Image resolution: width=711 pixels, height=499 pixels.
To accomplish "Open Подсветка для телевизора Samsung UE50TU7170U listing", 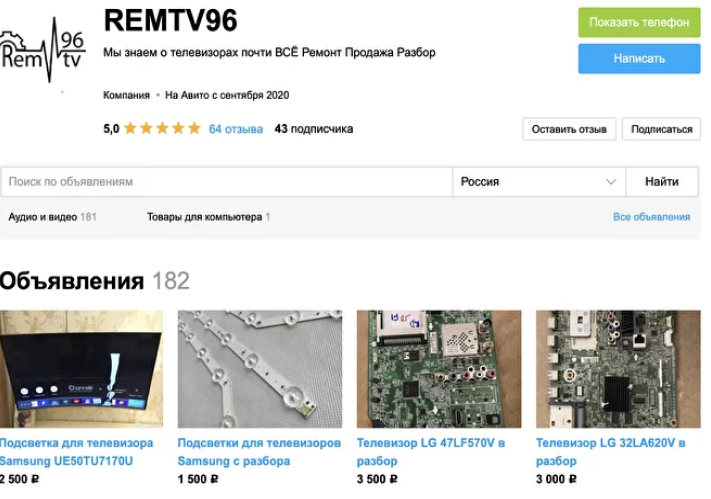I will (x=76, y=452).
